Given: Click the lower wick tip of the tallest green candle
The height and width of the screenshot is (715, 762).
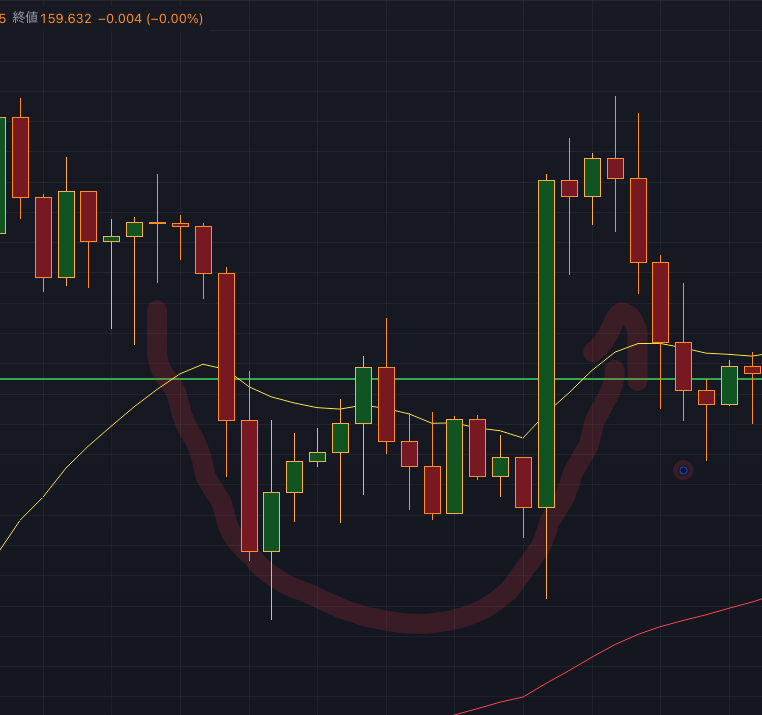Looking at the screenshot, I should coord(546,597).
